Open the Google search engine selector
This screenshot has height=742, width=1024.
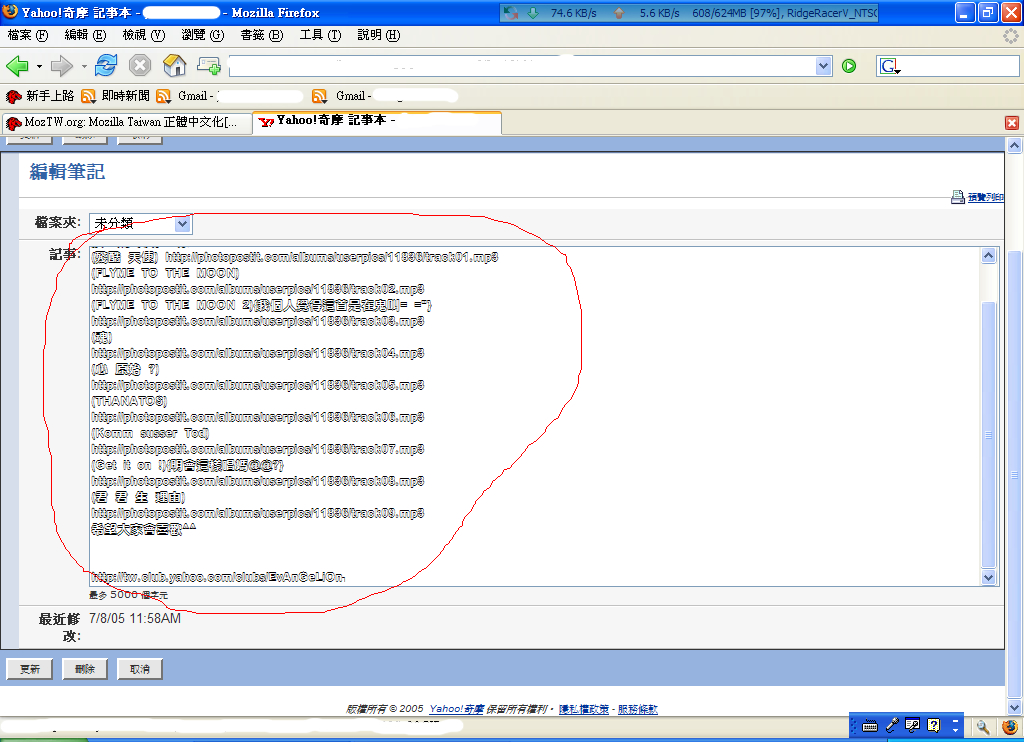(x=890, y=66)
